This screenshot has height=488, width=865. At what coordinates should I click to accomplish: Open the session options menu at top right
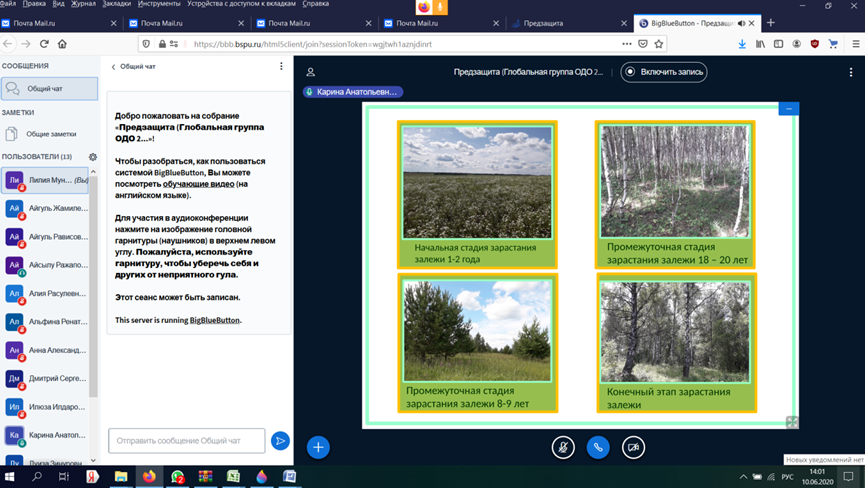point(851,72)
